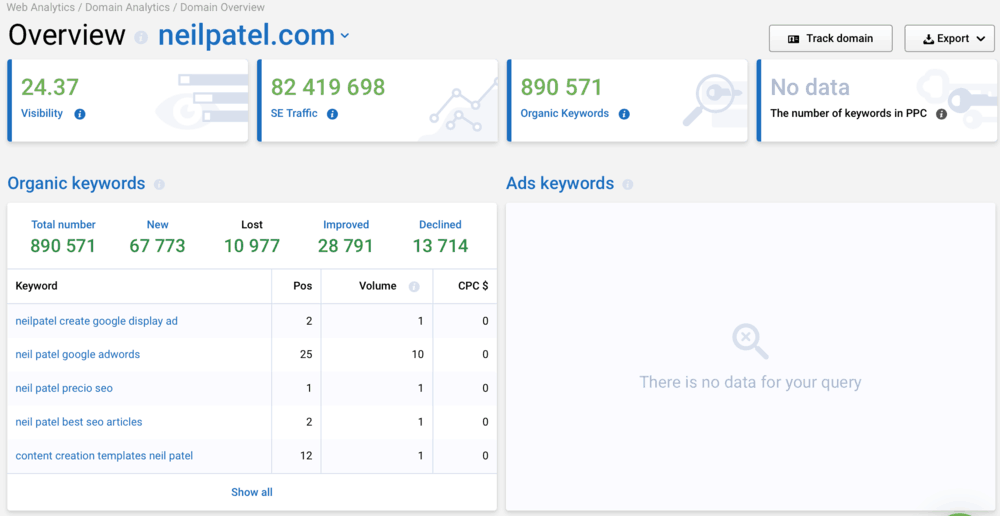Click the Domain Overview breadcrumb
Screen dimensions: 1000x516
223,8
